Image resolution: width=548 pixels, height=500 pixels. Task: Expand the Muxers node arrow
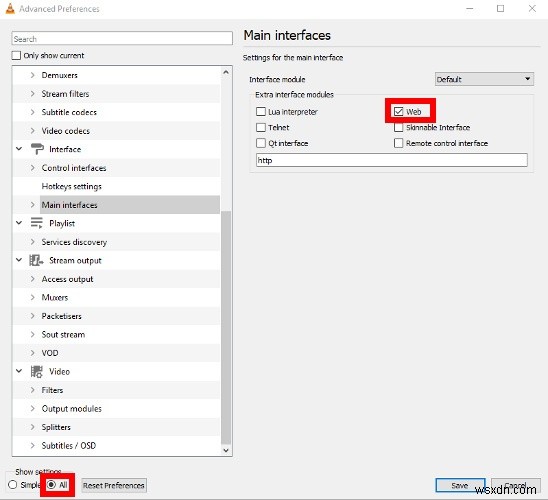(x=33, y=297)
